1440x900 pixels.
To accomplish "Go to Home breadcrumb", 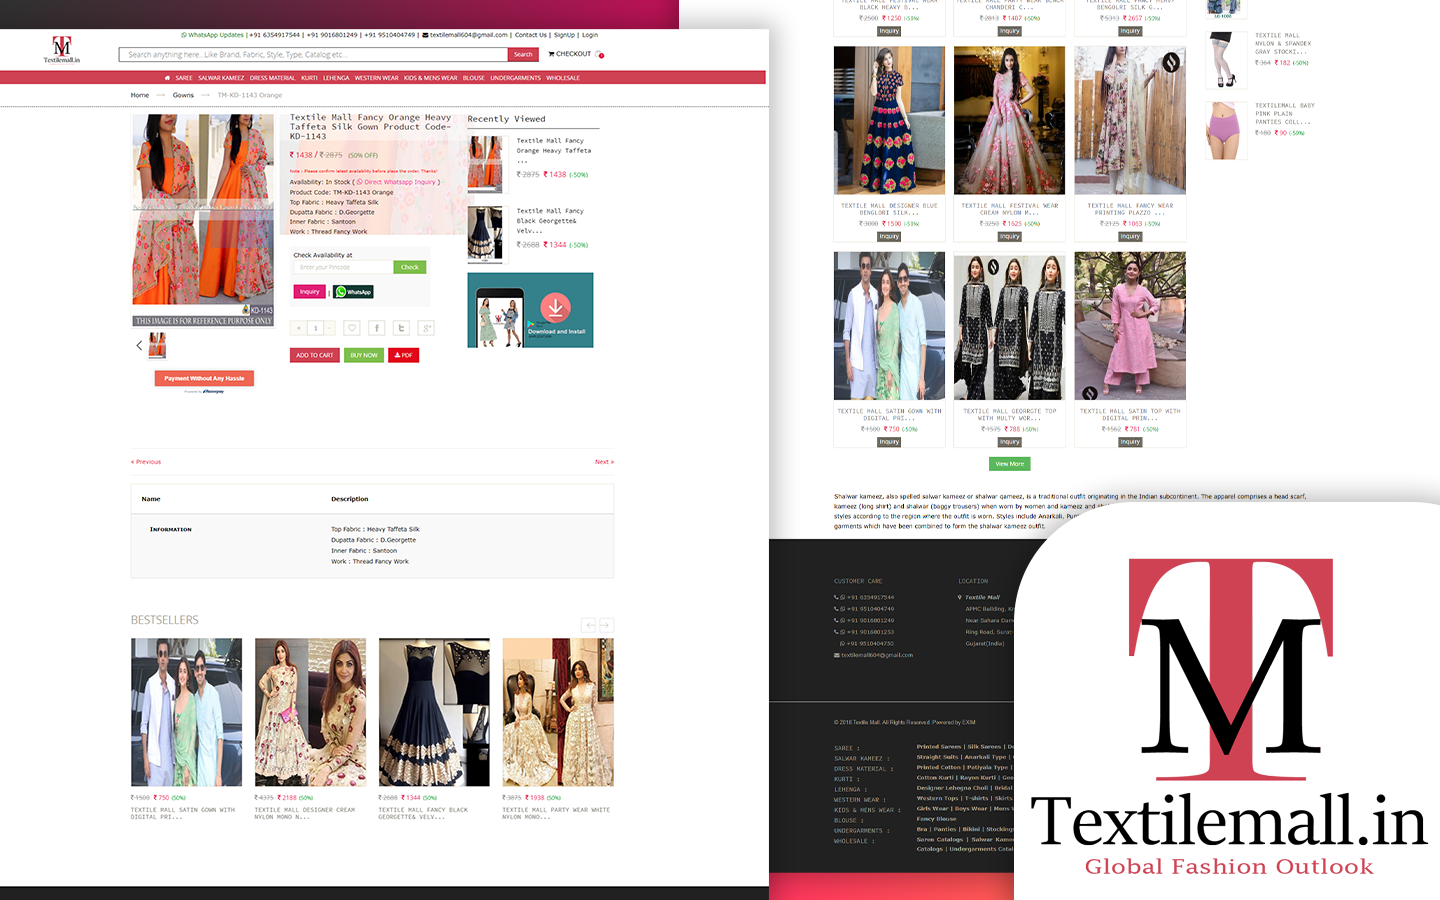I will (x=140, y=95).
